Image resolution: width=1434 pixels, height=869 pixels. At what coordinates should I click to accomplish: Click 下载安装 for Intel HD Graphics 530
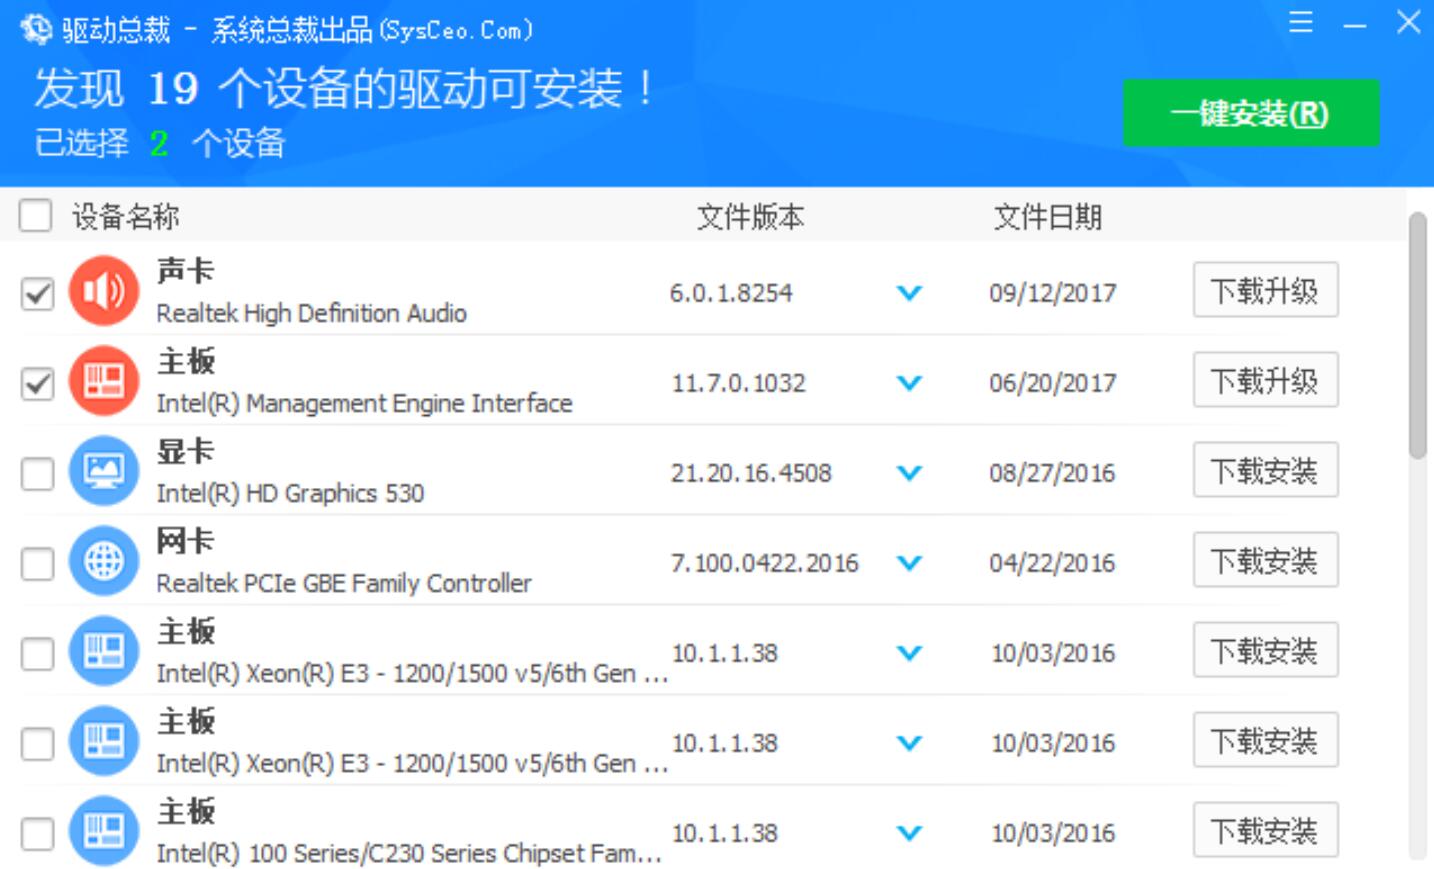[x=1265, y=470]
